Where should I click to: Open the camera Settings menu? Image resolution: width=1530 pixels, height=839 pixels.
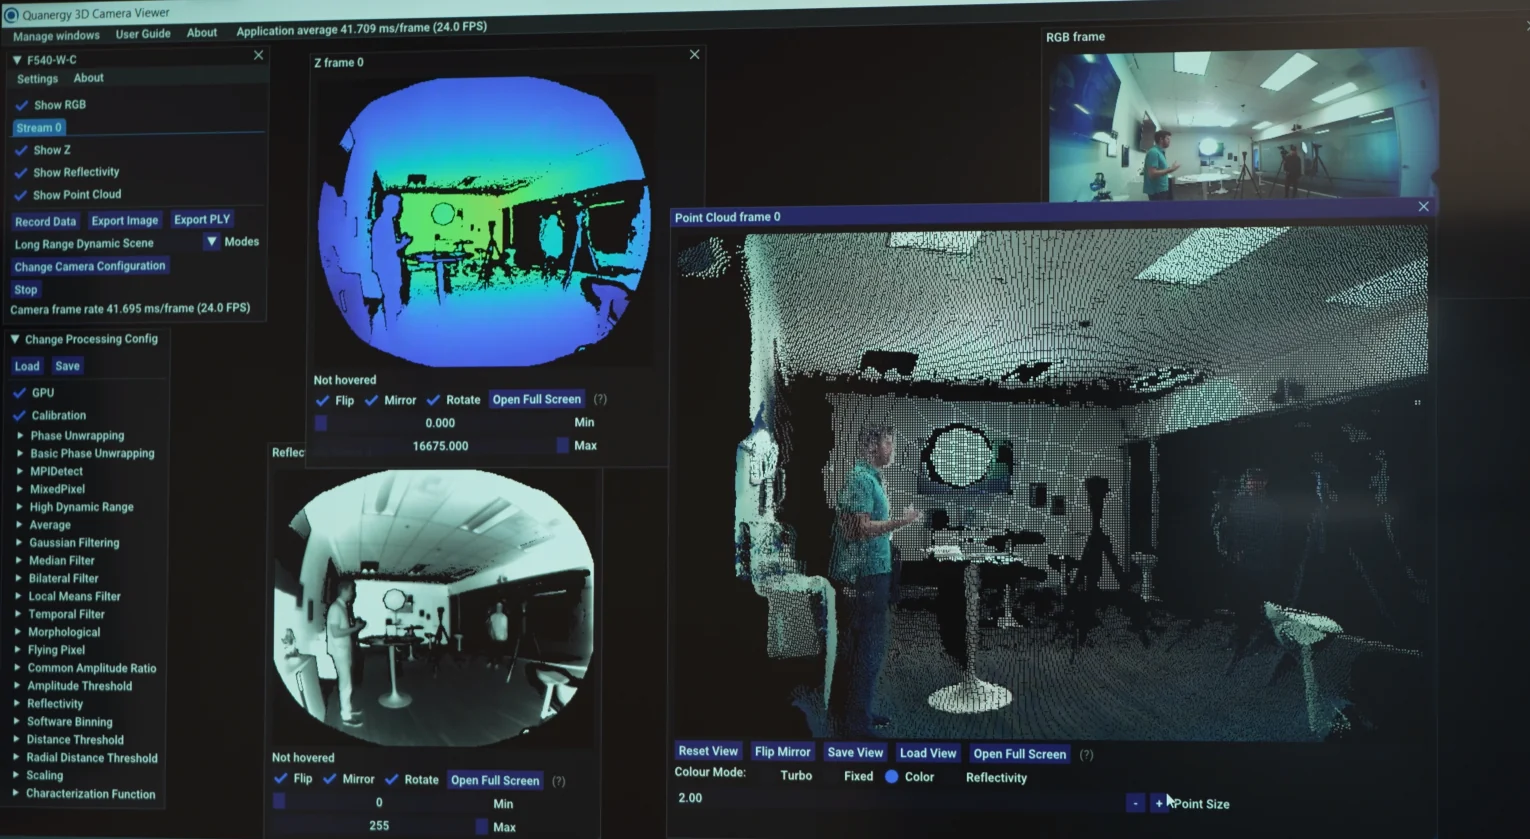(37, 79)
